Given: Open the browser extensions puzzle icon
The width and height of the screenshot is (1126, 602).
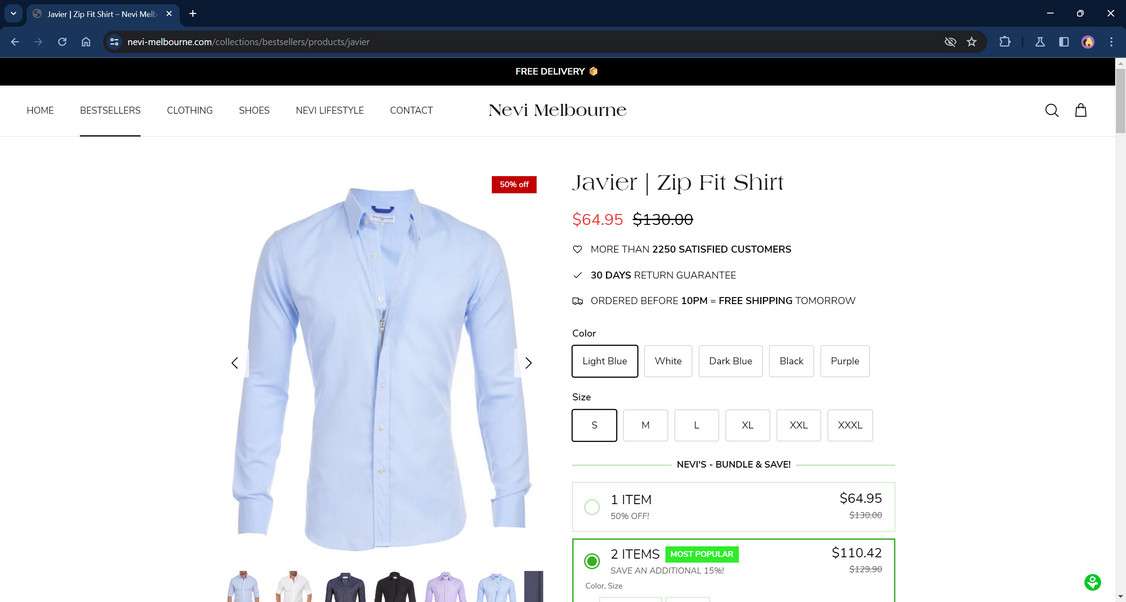Looking at the screenshot, I should coord(1004,42).
